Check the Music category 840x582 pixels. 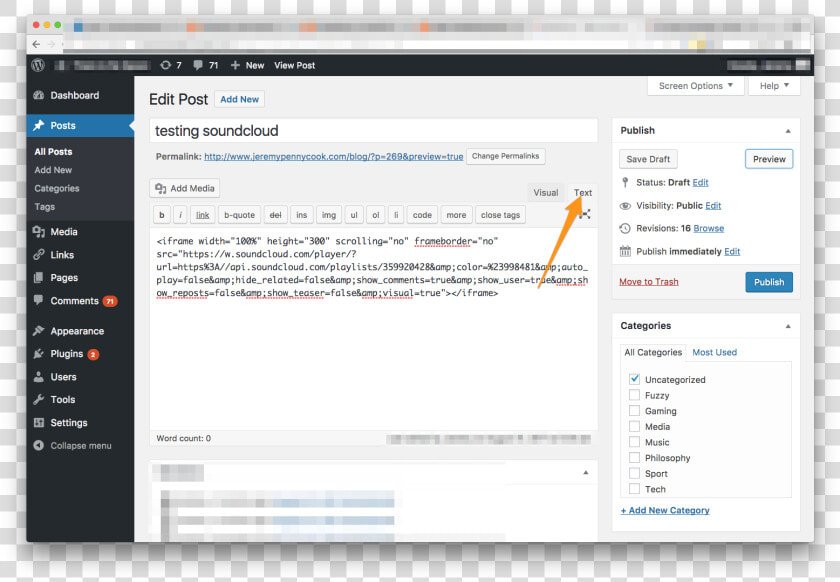click(x=634, y=442)
